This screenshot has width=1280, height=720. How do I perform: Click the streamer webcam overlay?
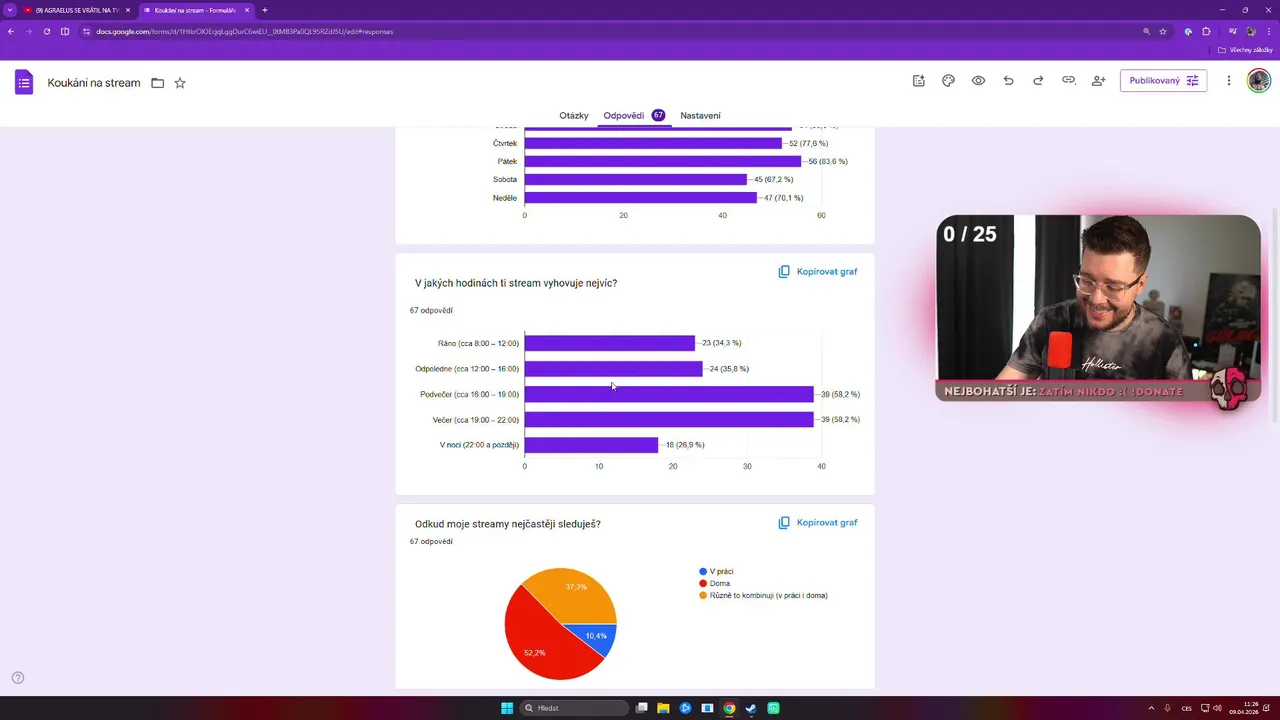click(1098, 308)
